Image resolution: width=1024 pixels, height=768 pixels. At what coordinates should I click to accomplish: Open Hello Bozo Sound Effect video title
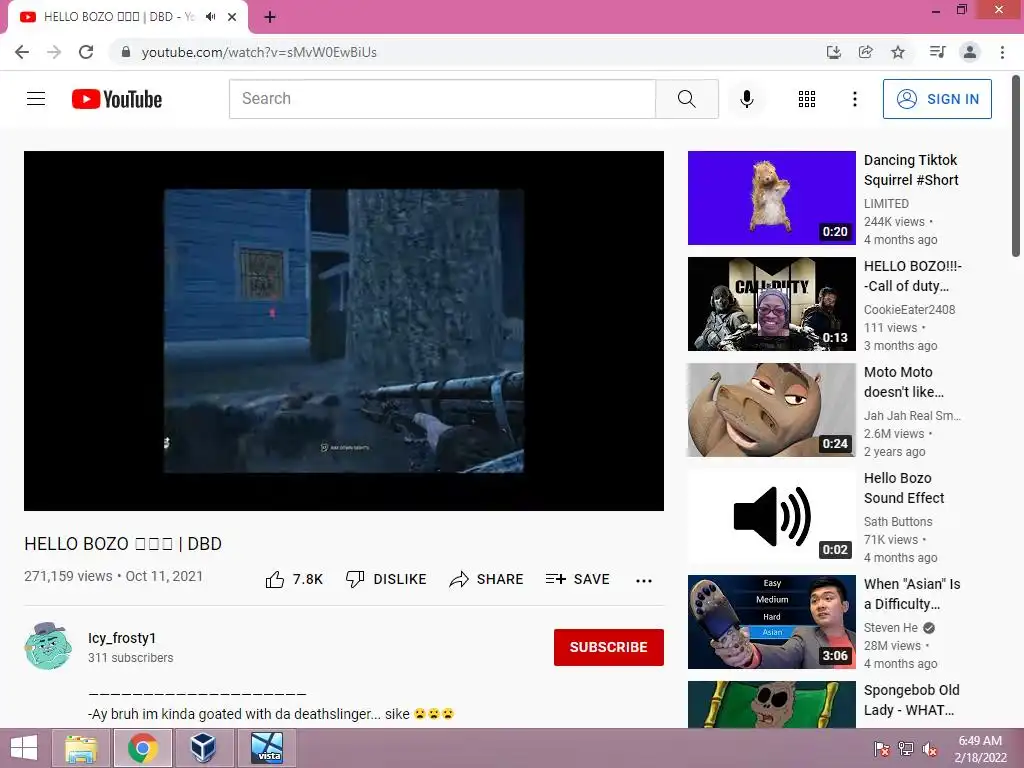[904, 488]
